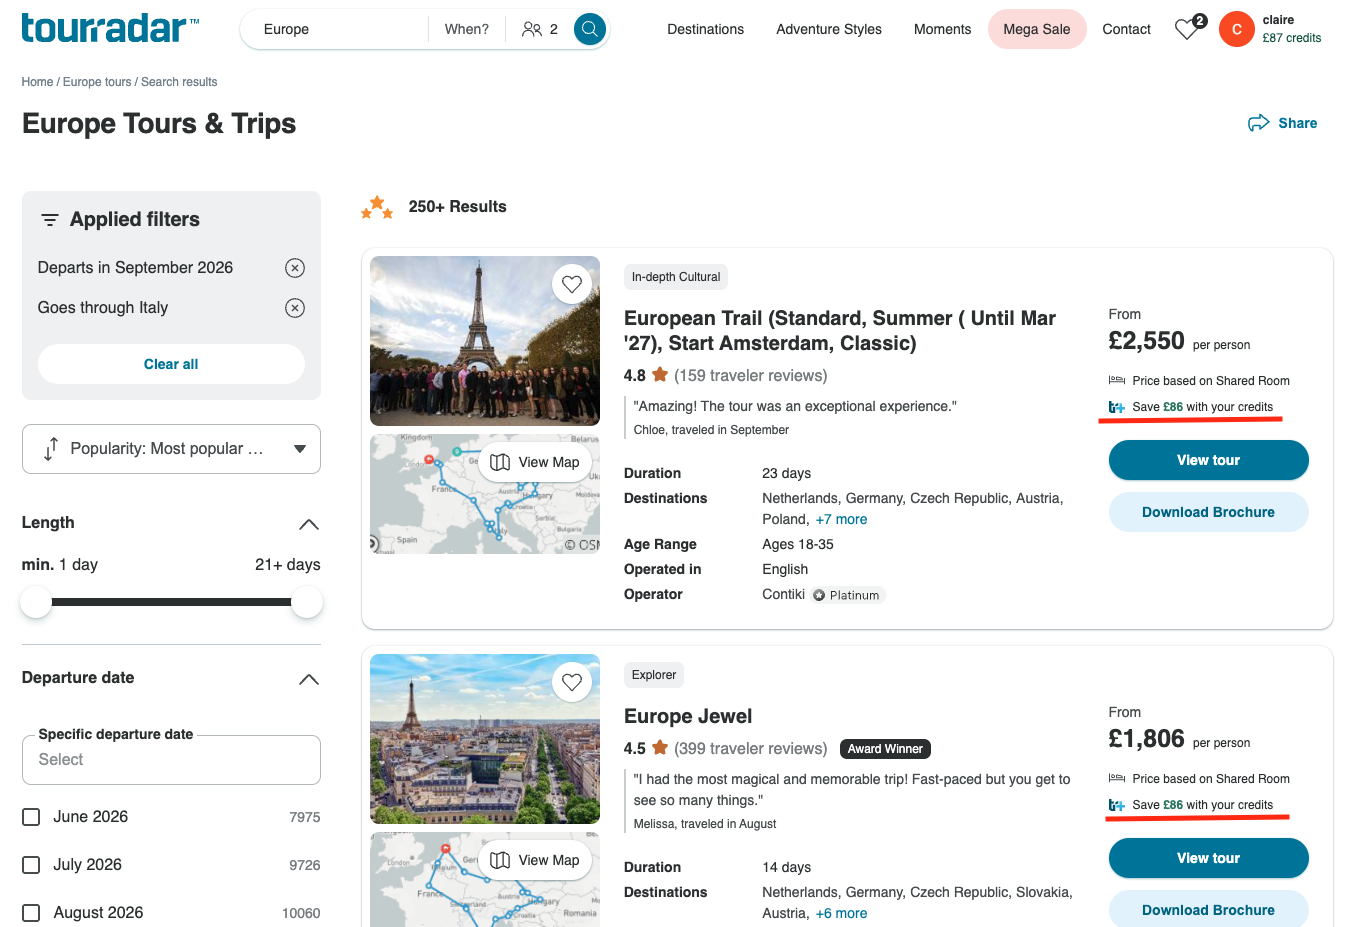Open the When? date picker
Viewport: 1351px width, 927px height.
[x=467, y=29]
